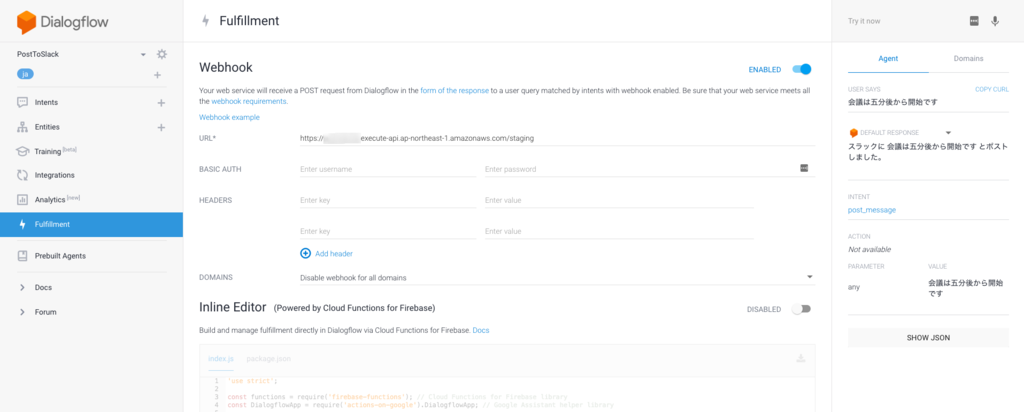Click the circled plus Add header icon
This screenshot has height=412, width=1024.
pos(306,253)
